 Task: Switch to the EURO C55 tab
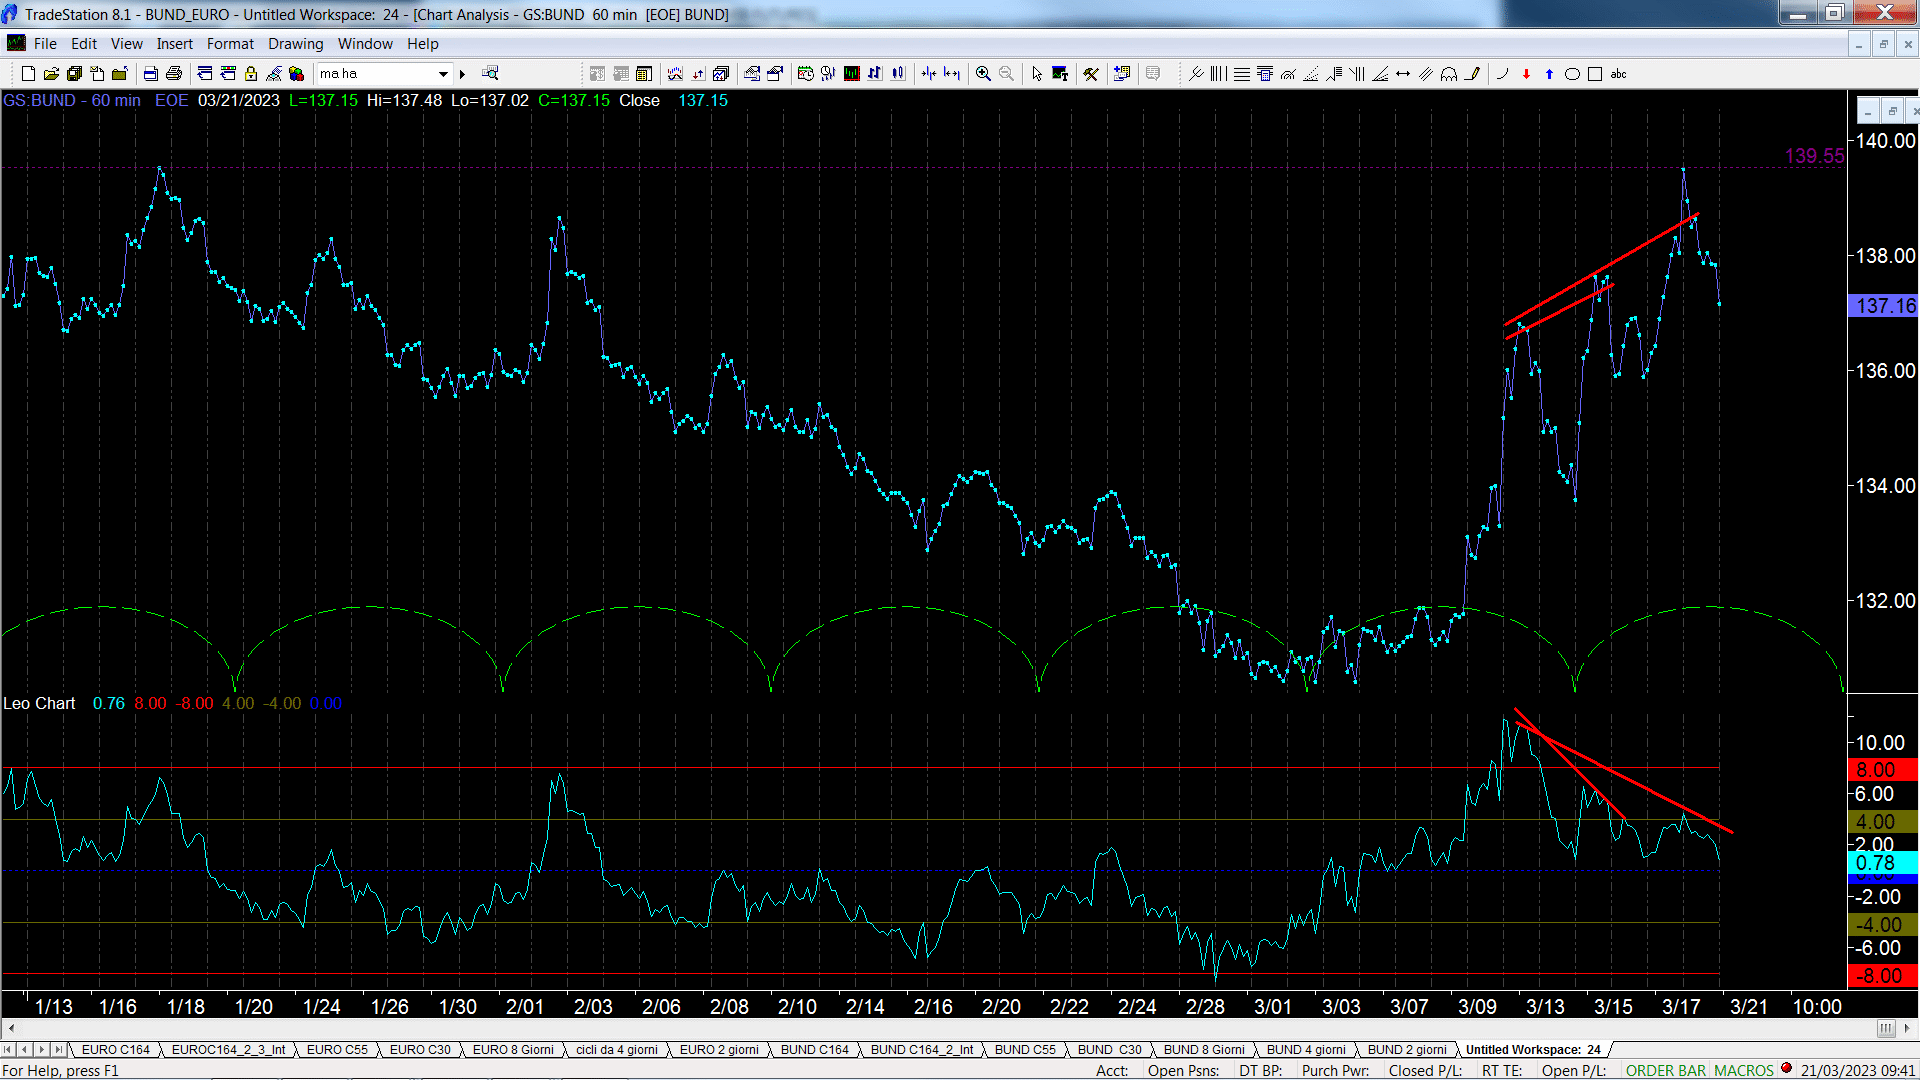(337, 1050)
